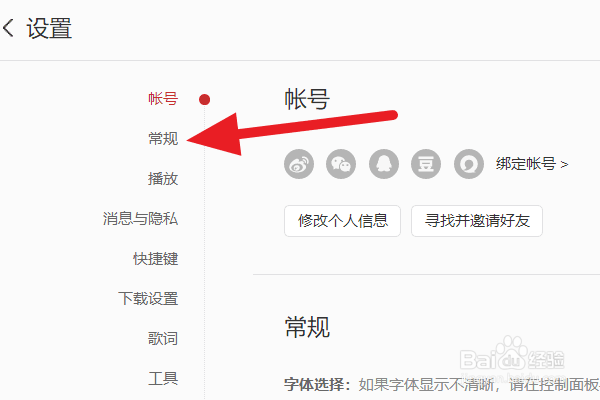The width and height of the screenshot is (600, 400).
Task: Go to 消息与隐私 settings
Action: click(x=140, y=219)
